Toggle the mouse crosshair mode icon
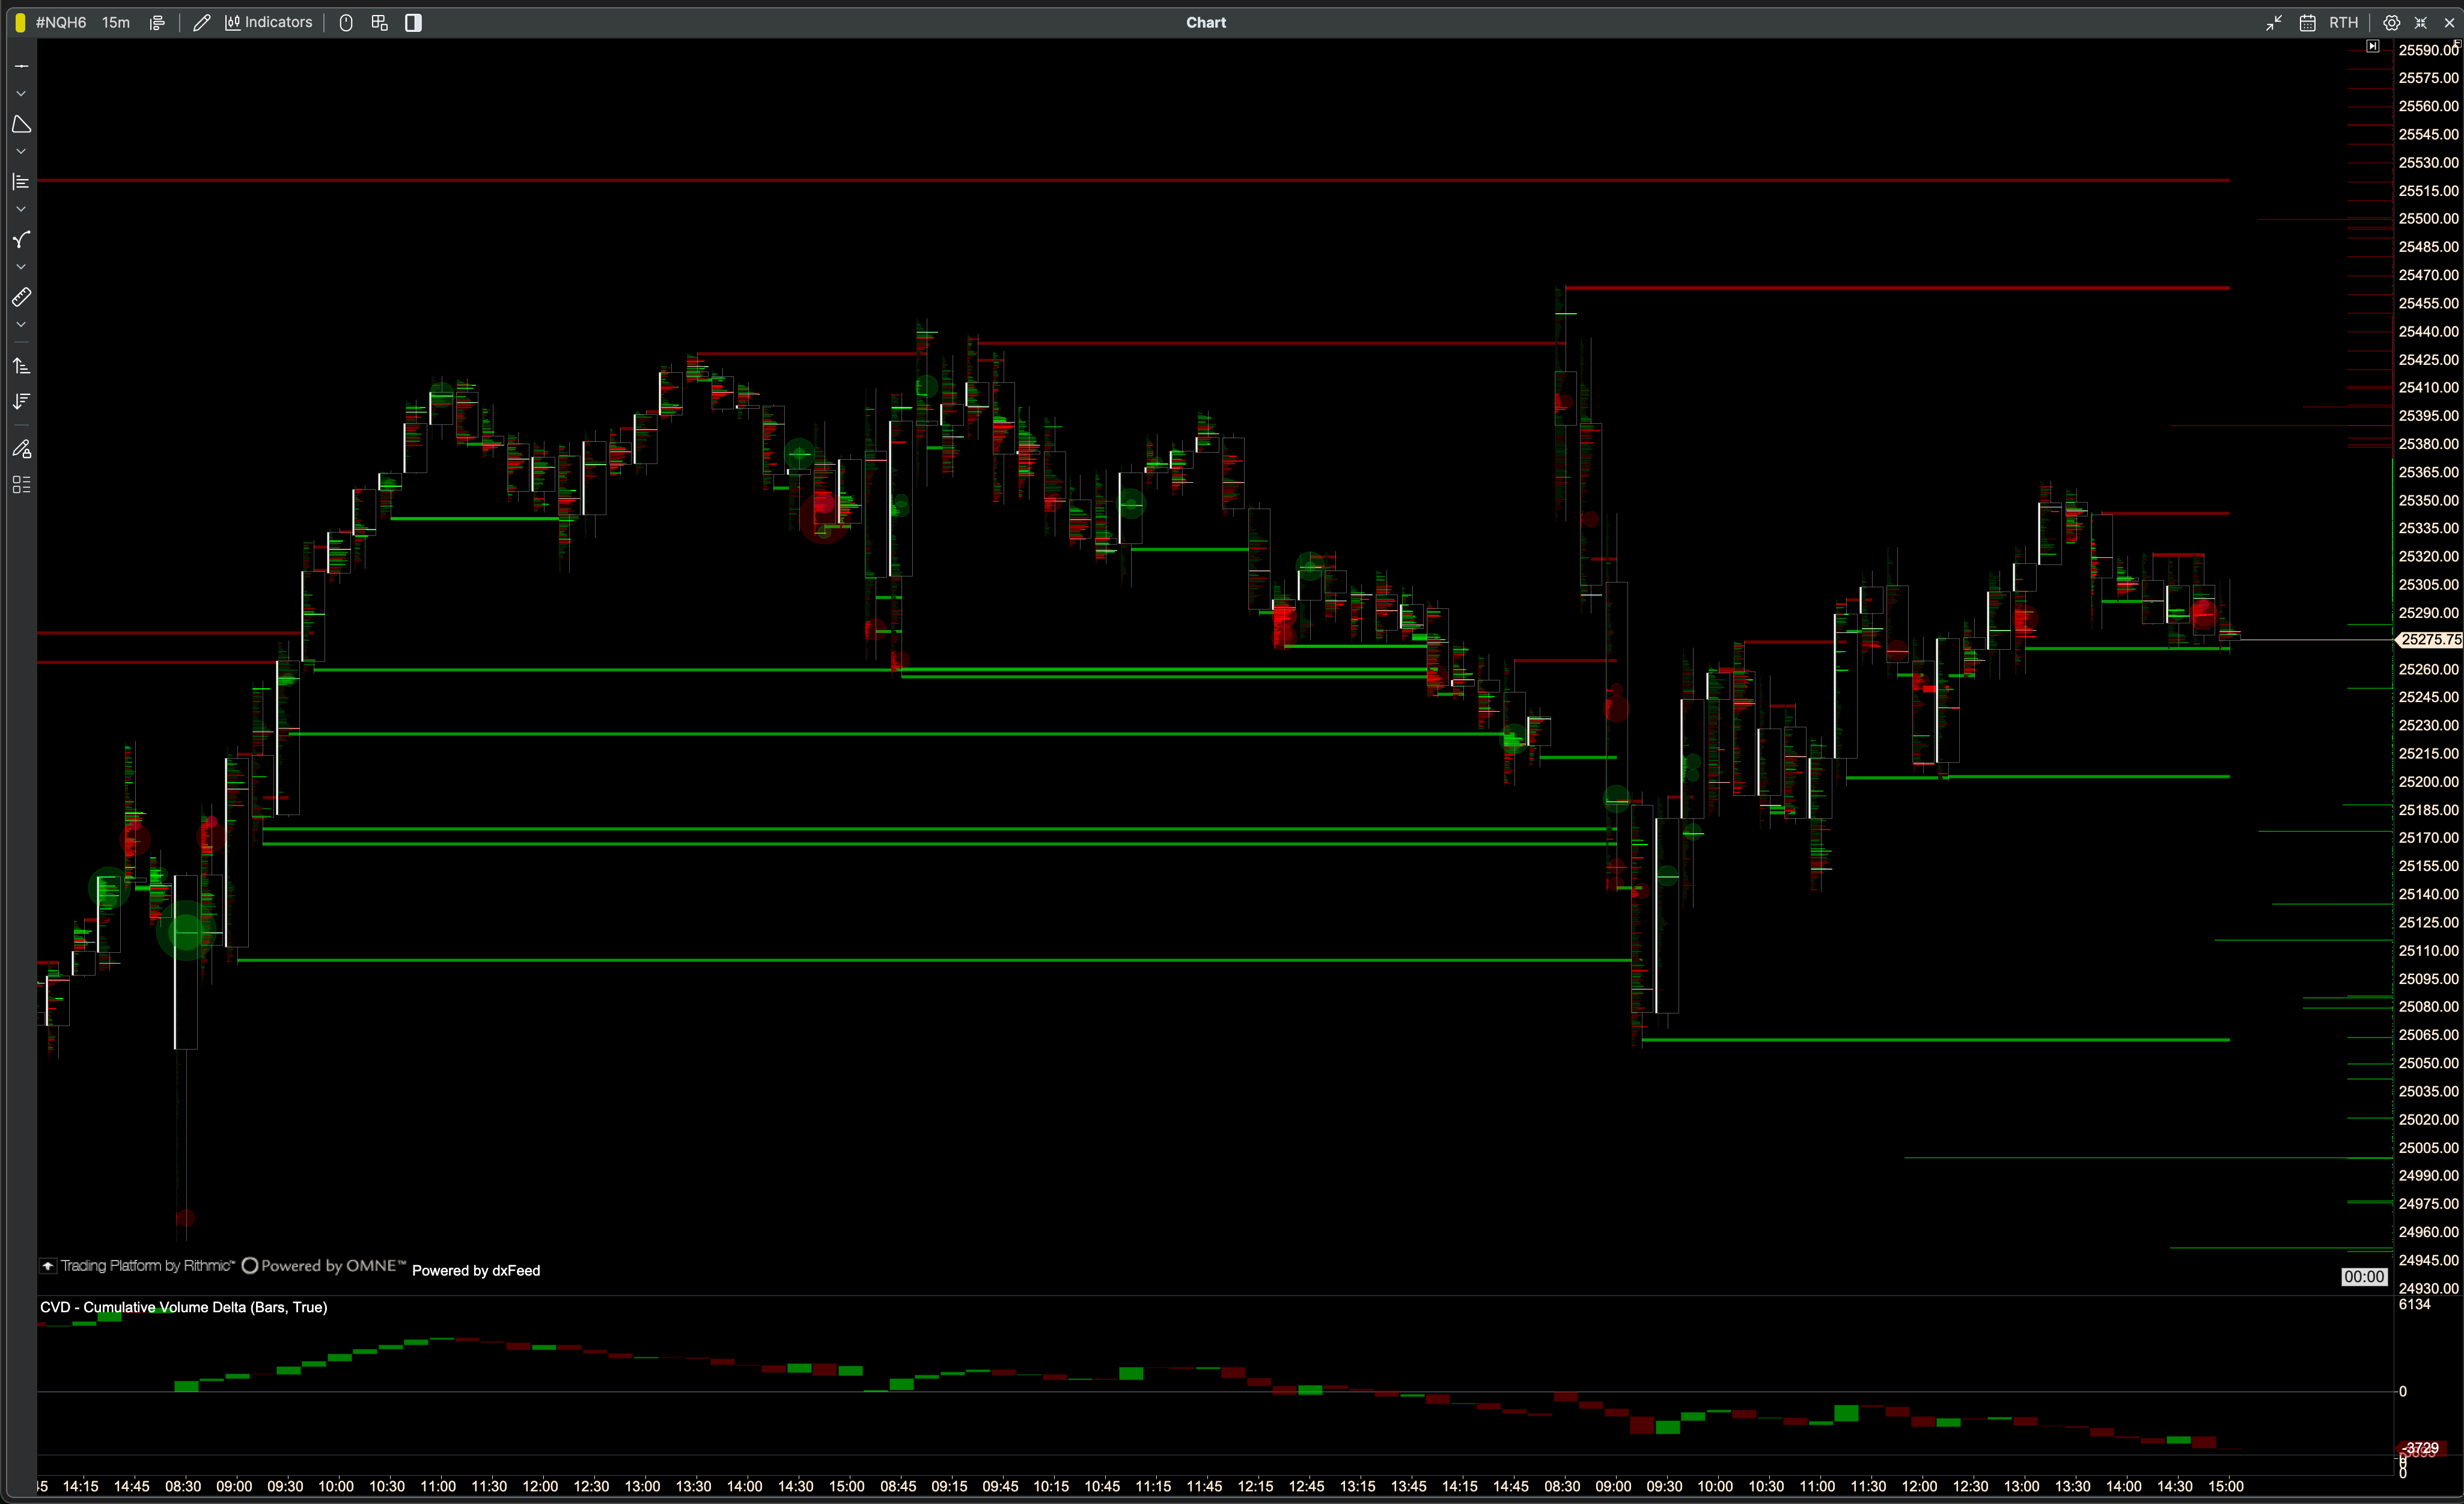Screen dimensions: 2464x1504 346,22
